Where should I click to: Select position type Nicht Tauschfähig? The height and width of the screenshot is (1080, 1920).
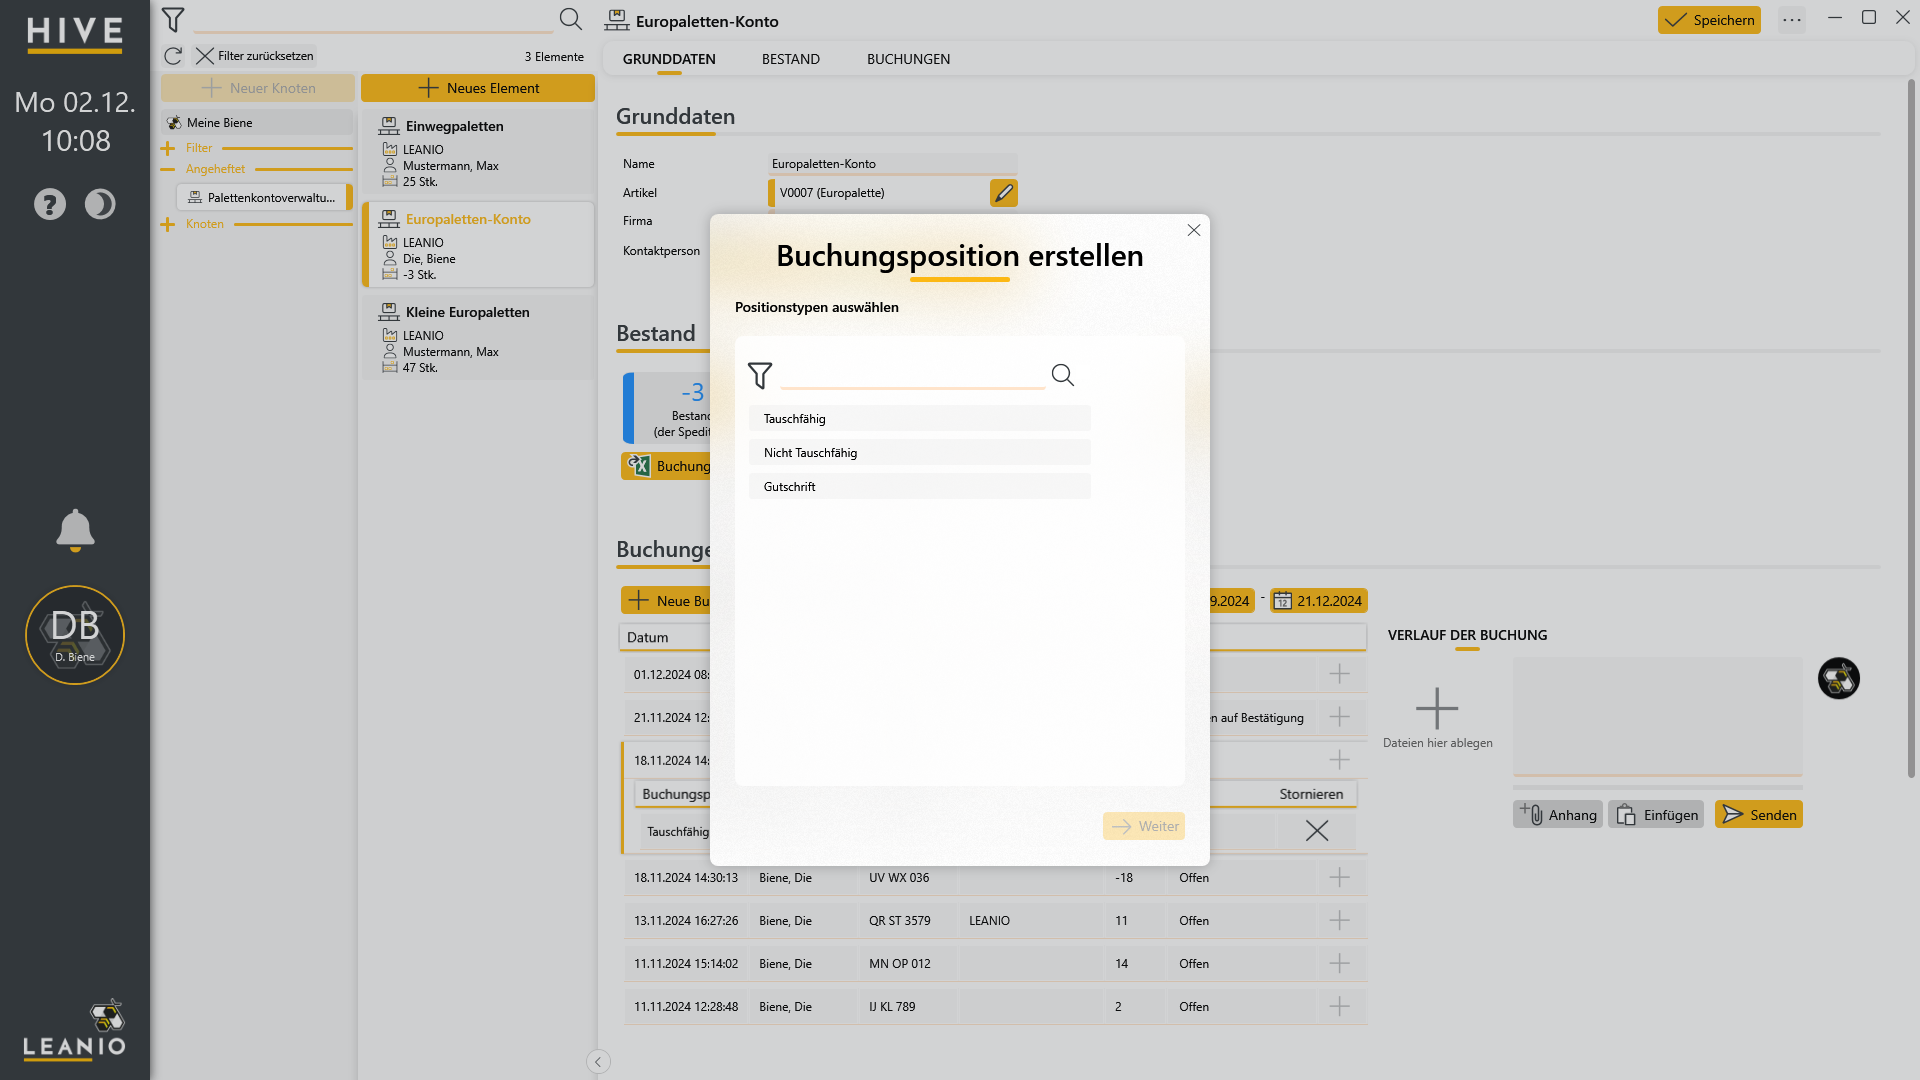(919, 453)
